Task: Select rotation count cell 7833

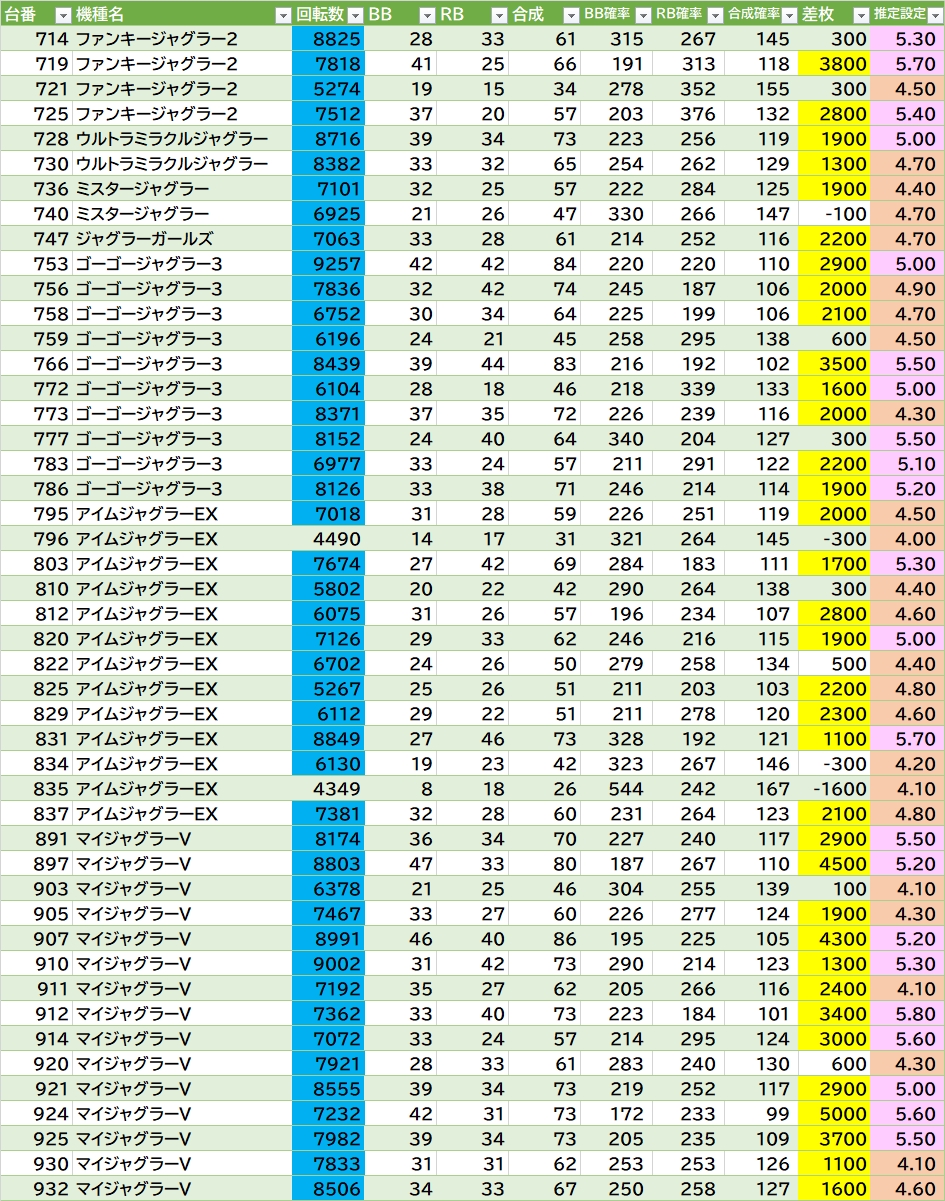Action: 328,1164
